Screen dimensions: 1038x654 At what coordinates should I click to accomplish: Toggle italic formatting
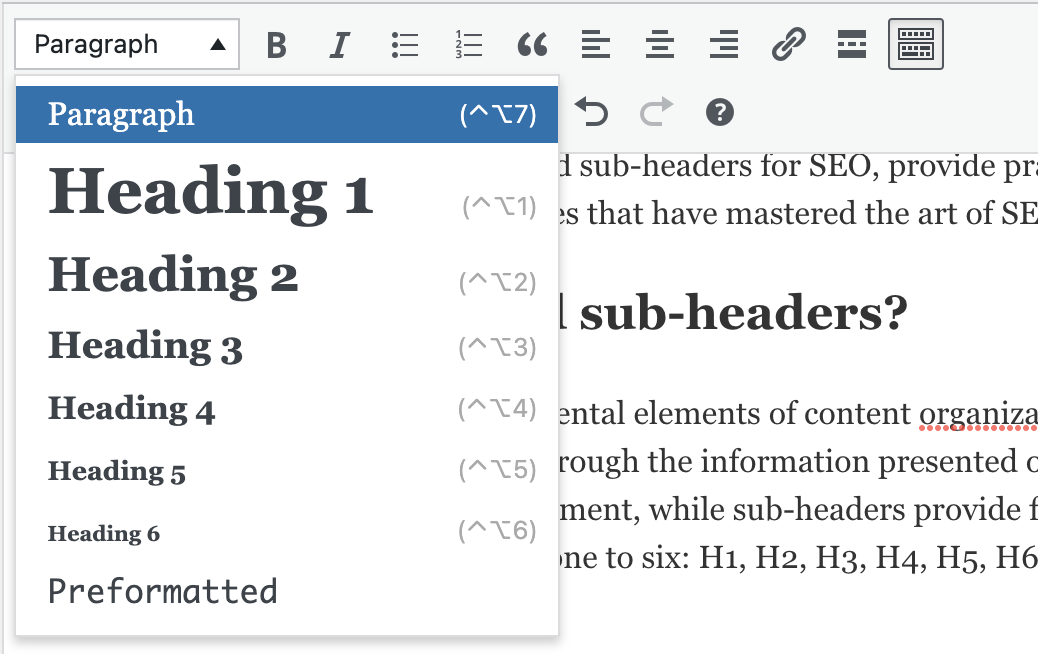point(340,45)
